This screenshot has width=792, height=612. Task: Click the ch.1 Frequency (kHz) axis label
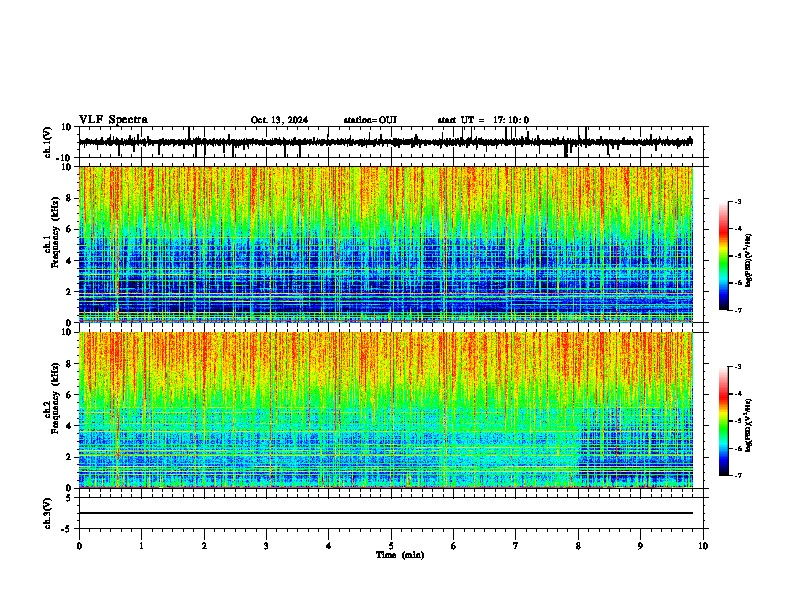[55, 233]
